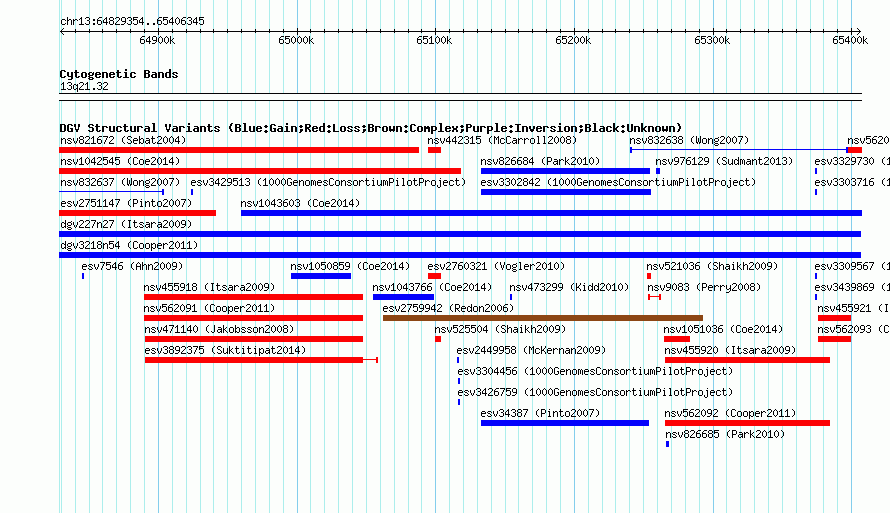Click nsv521036 (Shaikh2009) label
The width and height of the screenshot is (890, 513).
(712, 266)
